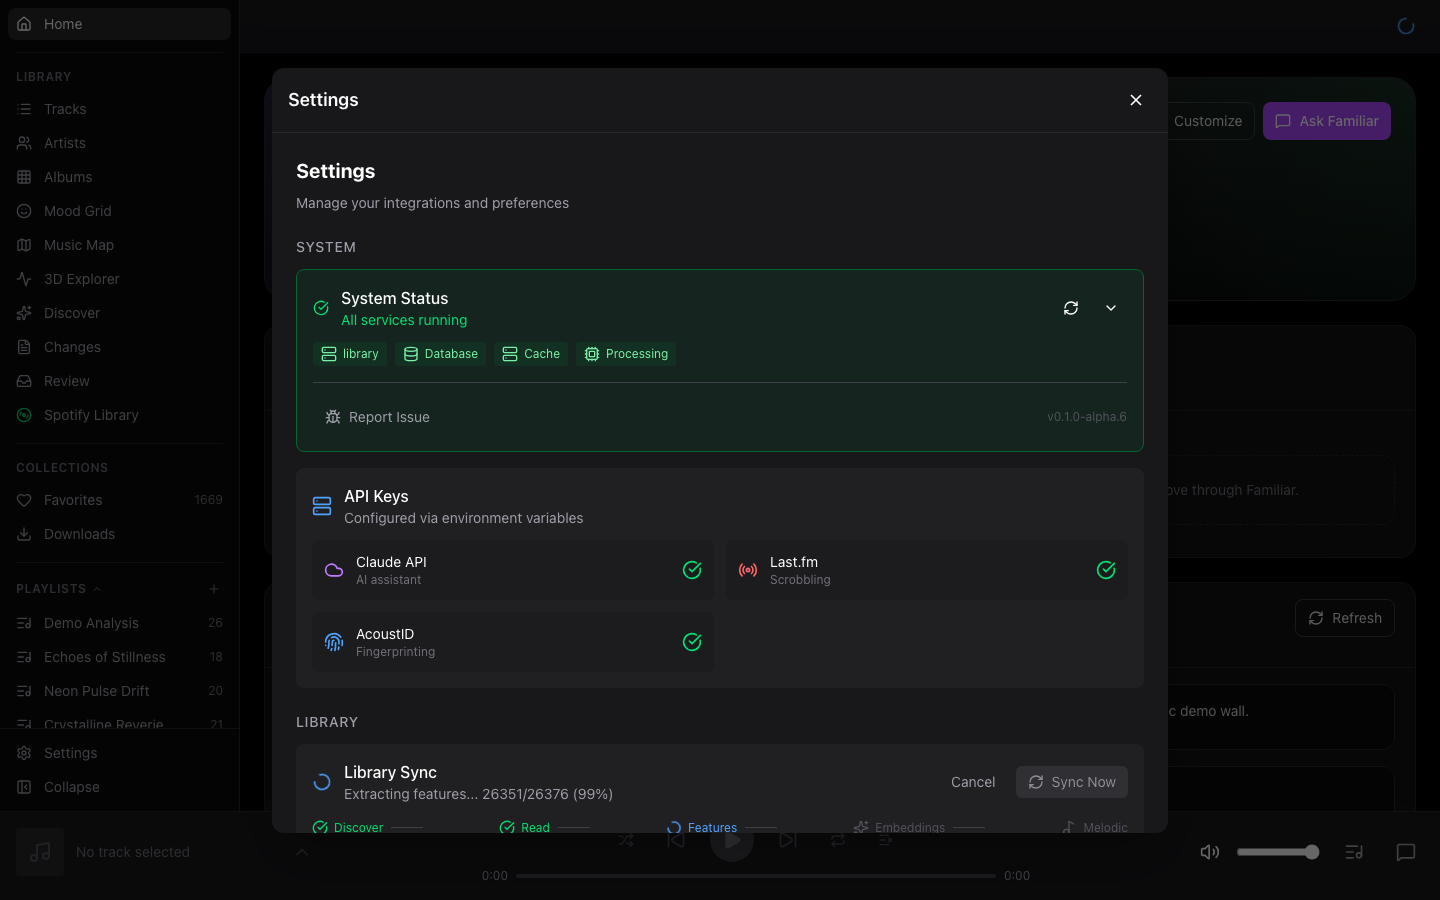Open Spotify Library from the sidebar
Screen dimensions: 1440x900
(90, 415)
